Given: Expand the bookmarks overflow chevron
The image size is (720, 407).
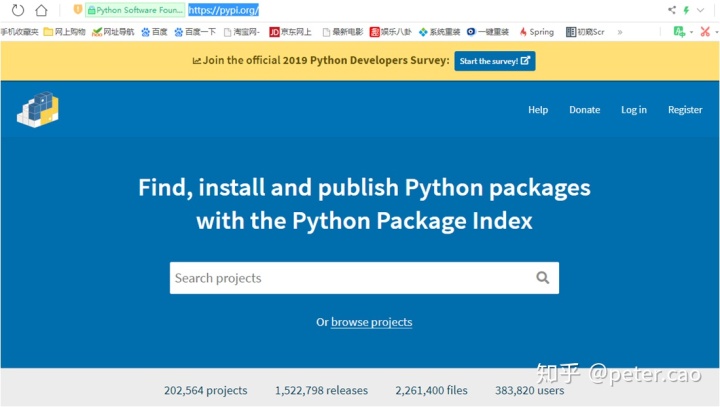Looking at the screenshot, I should click(x=620, y=32).
